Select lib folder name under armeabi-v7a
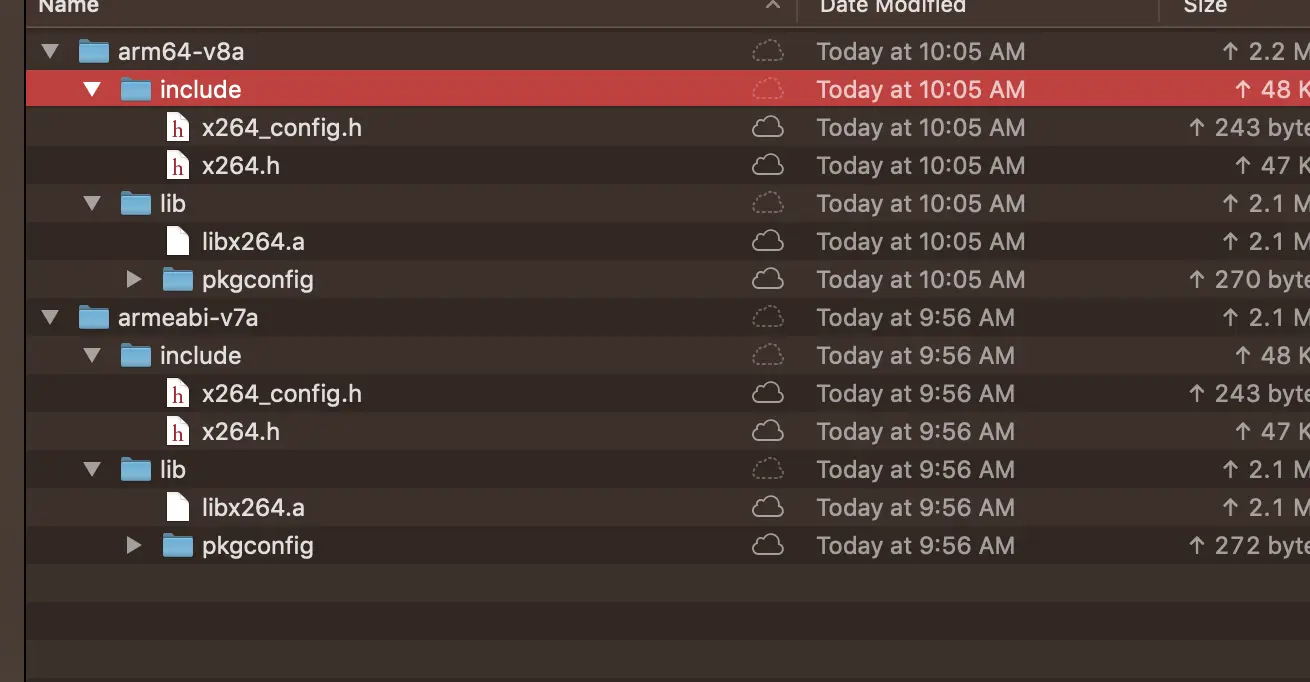Viewport: 1310px width, 682px height. (x=173, y=470)
